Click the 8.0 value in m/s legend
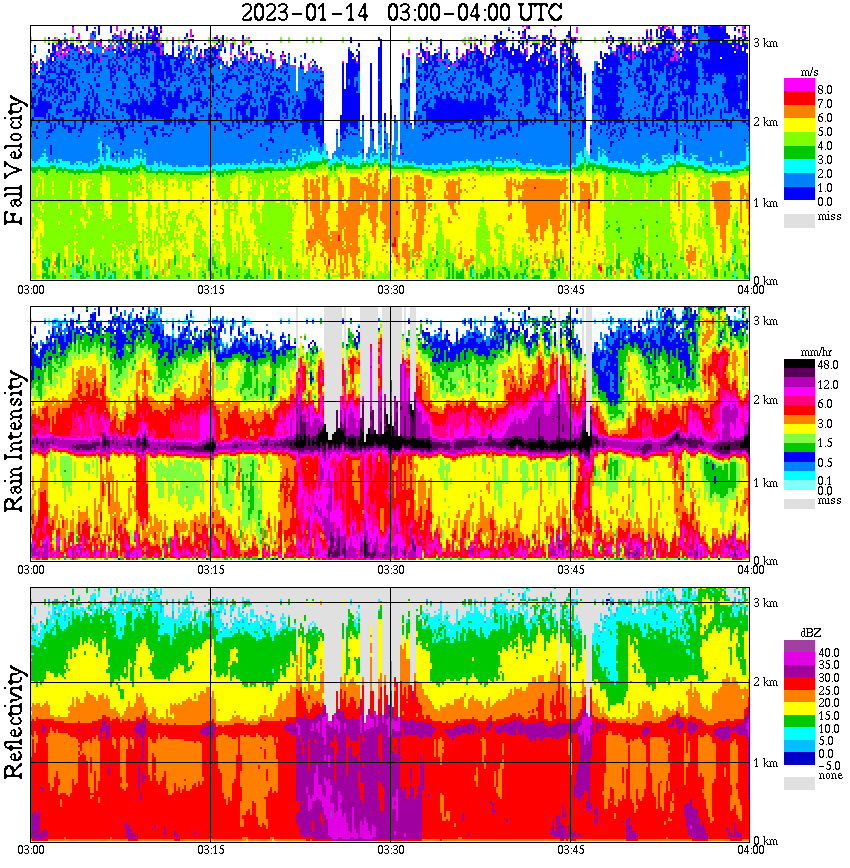850x868 pixels. [x=825, y=90]
